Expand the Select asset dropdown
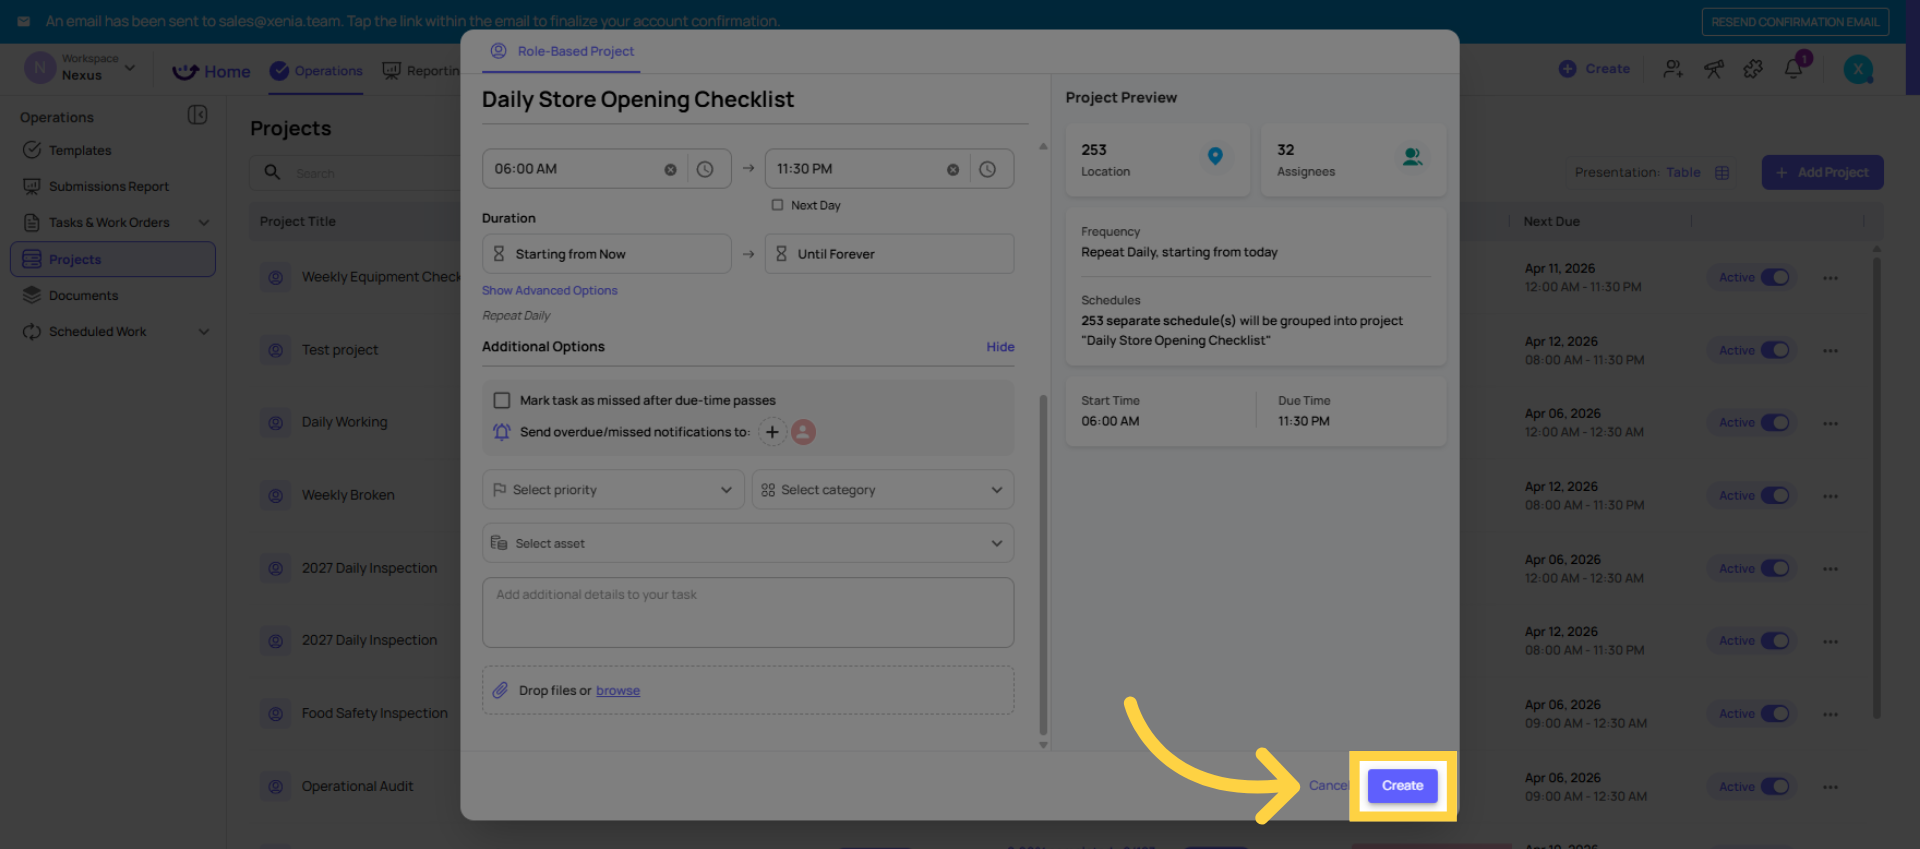The image size is (1920, 849). pyautogui.click(x=747, y=543)
